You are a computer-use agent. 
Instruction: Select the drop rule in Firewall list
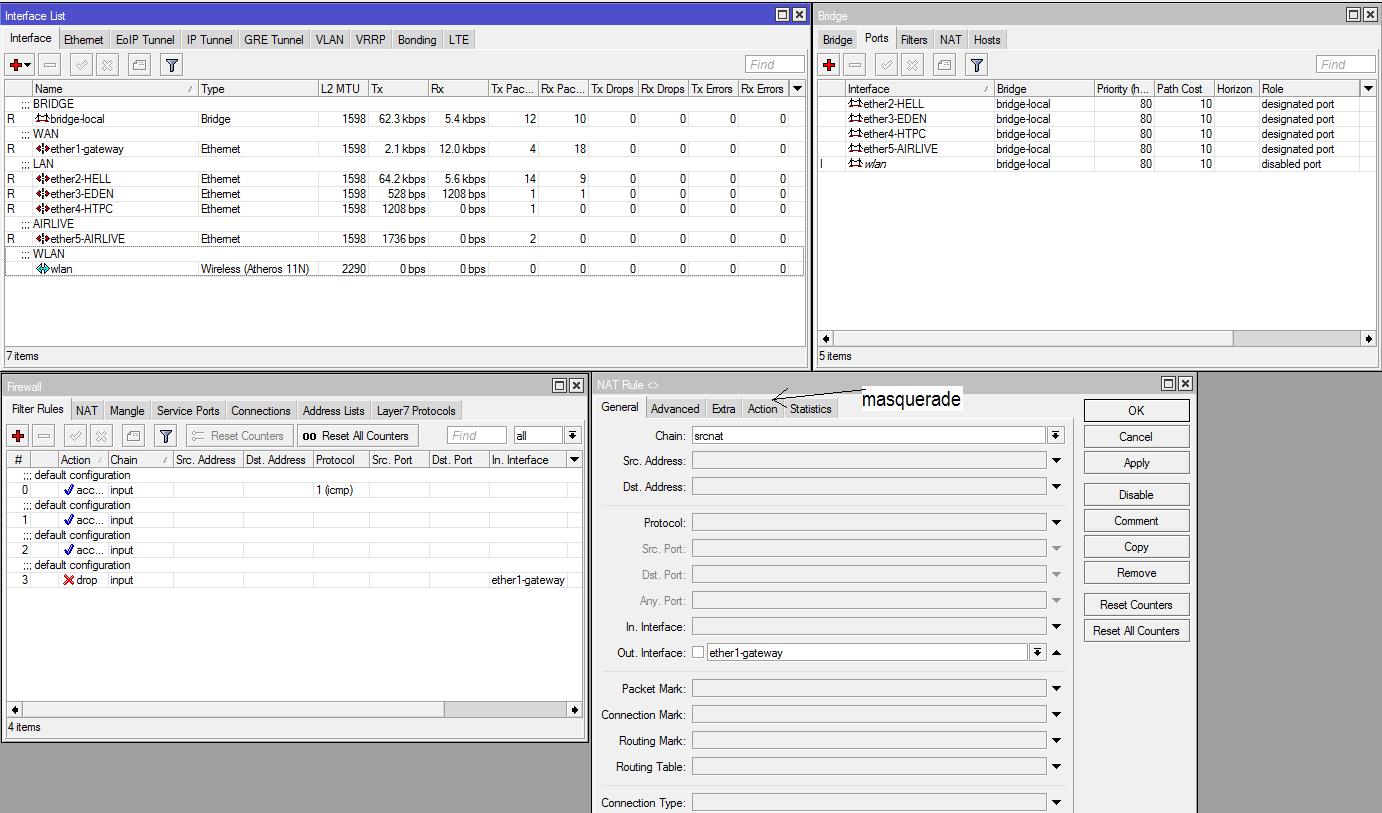coord(294,580)
